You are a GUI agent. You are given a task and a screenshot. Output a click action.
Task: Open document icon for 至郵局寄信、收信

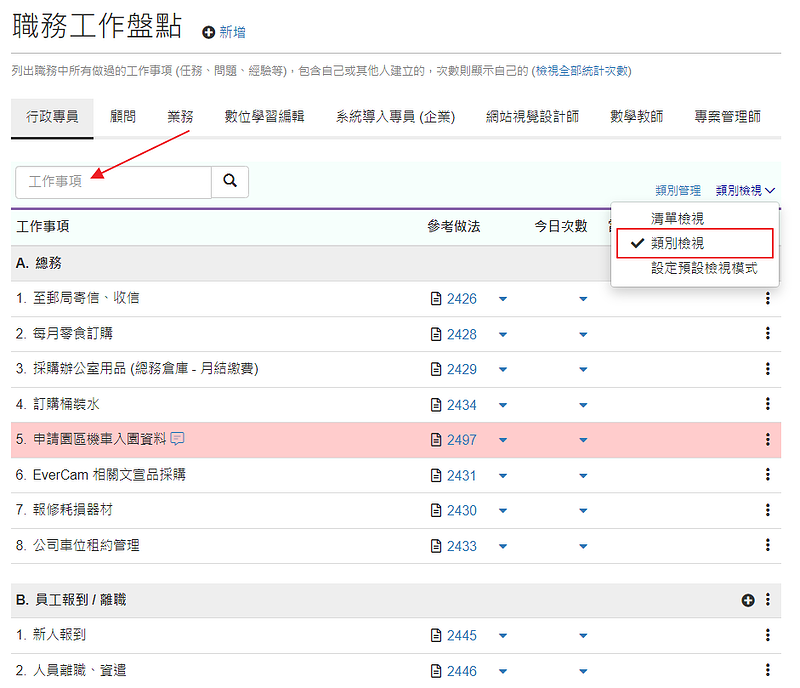(436, 299)
